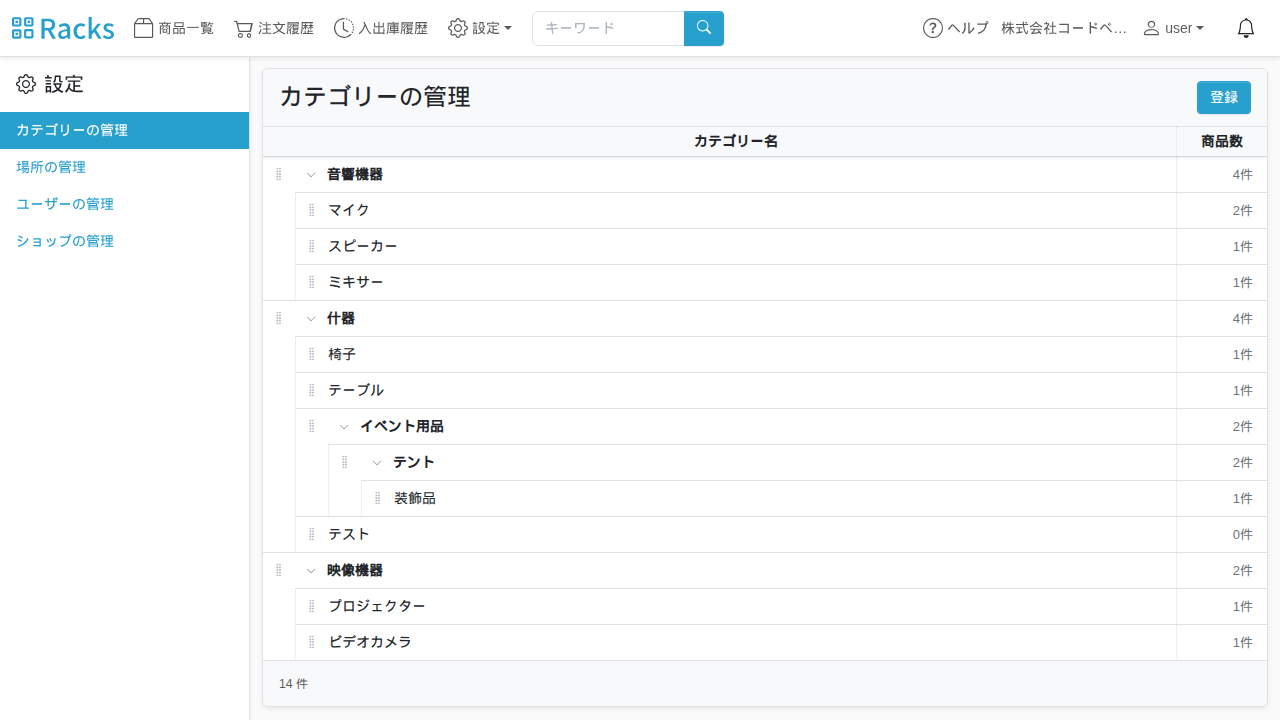Click the 0件 count in テスト row
This screenshot has width=1280, height=720.
(x=1242, y=534)
